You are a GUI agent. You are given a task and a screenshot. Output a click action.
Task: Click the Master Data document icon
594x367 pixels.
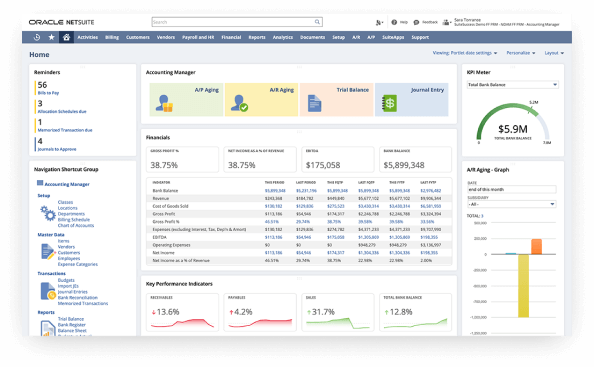(x=48, y=252)
